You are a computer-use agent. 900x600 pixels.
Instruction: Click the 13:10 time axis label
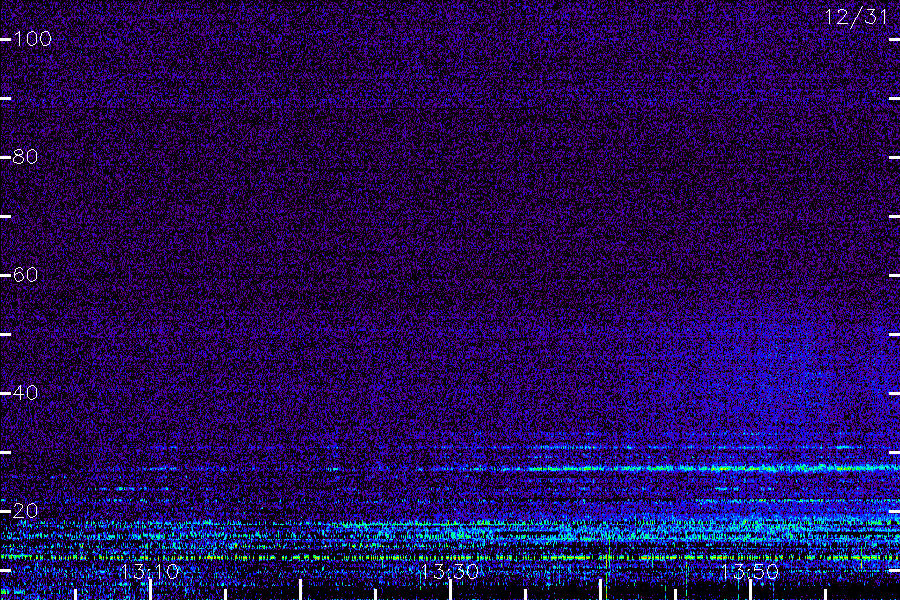[150, 572]
